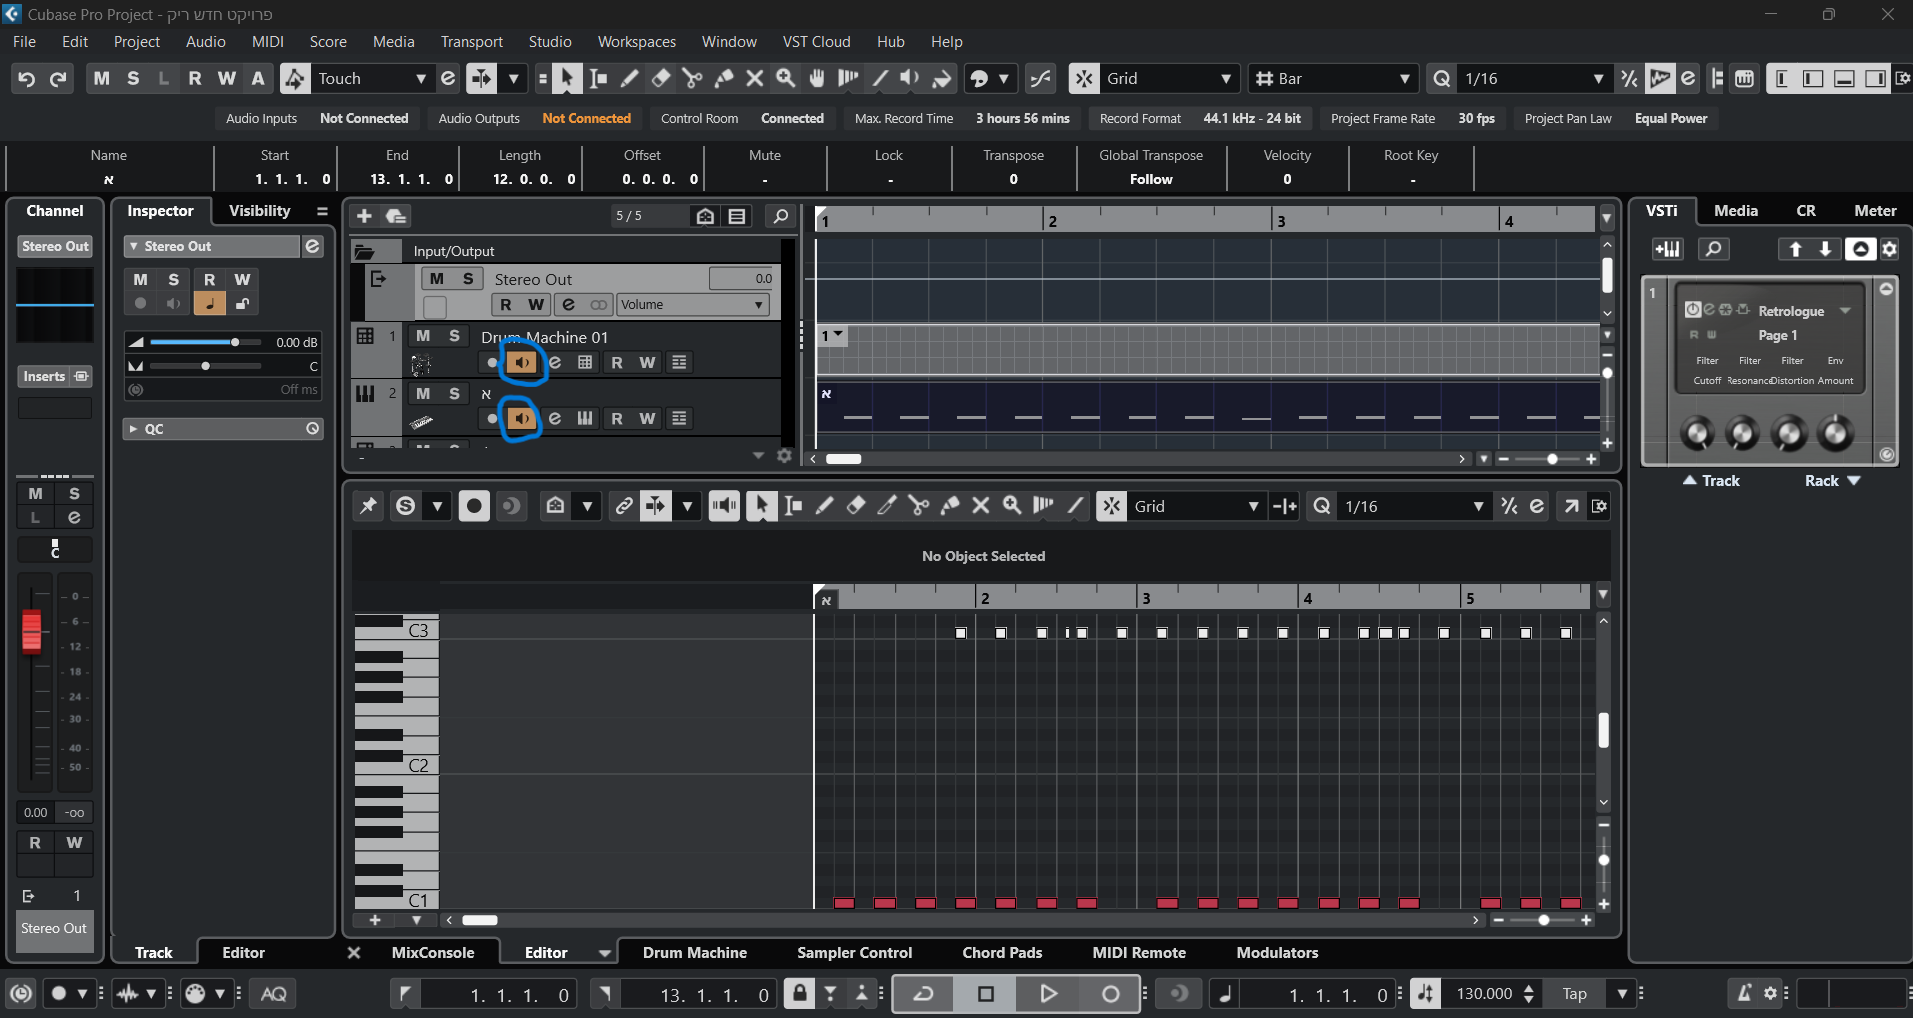
Task: Switch to the MixConsole lower zone tab
Action: point(433,953)
